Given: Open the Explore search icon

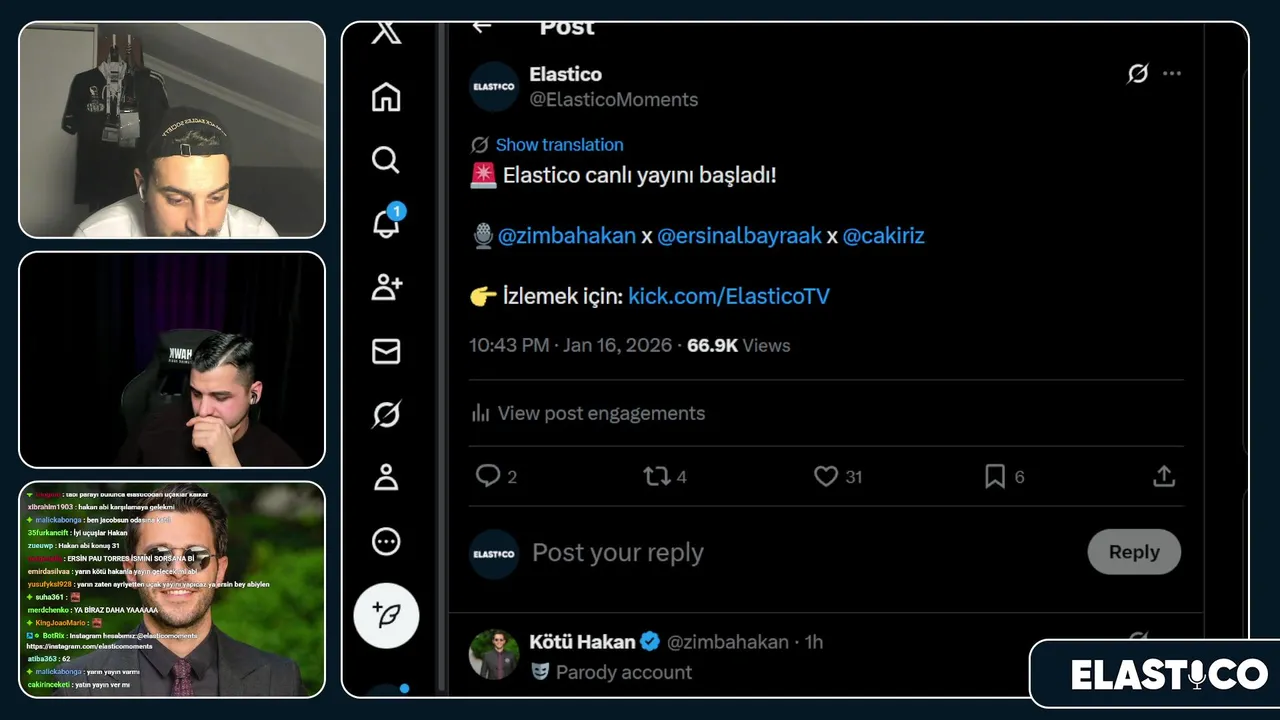Looking at the screenshot, I should tap(386, 160).
